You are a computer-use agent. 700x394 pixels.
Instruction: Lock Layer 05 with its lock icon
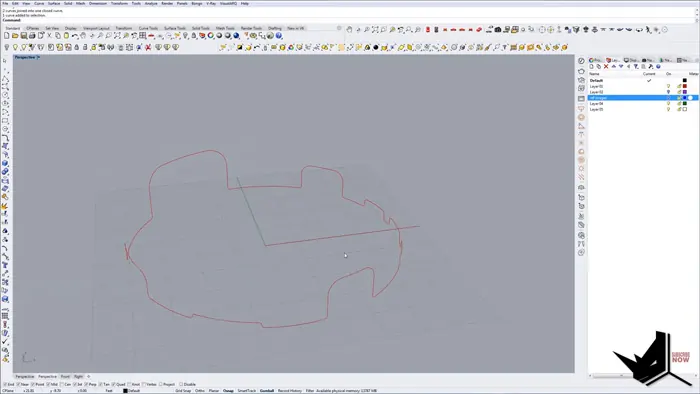coord(679,109)
